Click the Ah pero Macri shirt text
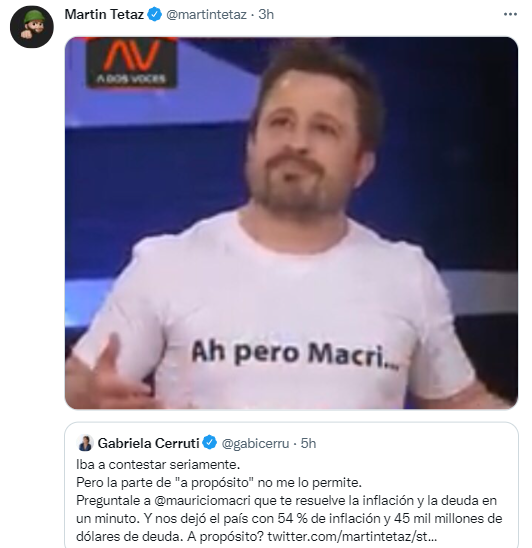The image size is (532, 548). tap(295, 353)
